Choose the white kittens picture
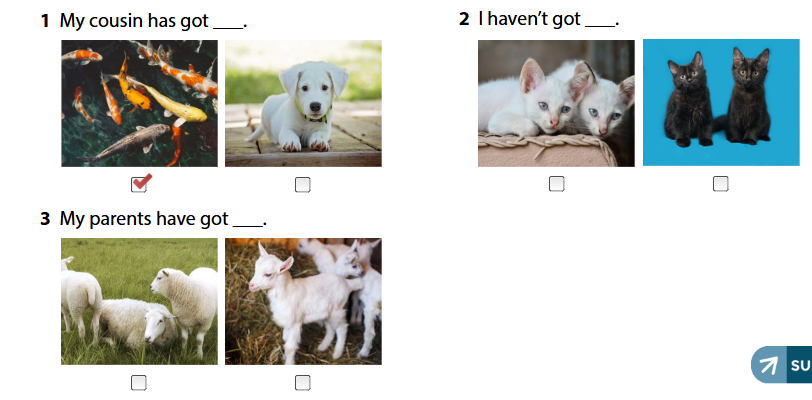The width and height of the screenshot is (812, 400). point(556,103)
